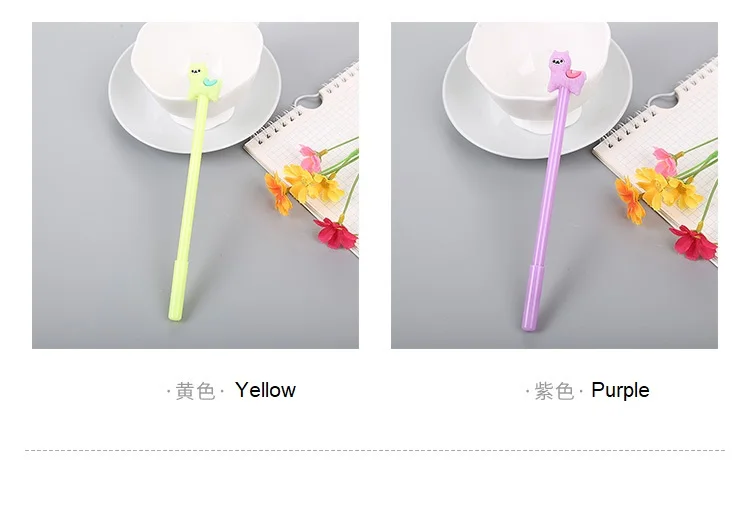Open the purple pen product photo
The height and width of the screenshot is (506, 750).
click(x=554, y=185)
